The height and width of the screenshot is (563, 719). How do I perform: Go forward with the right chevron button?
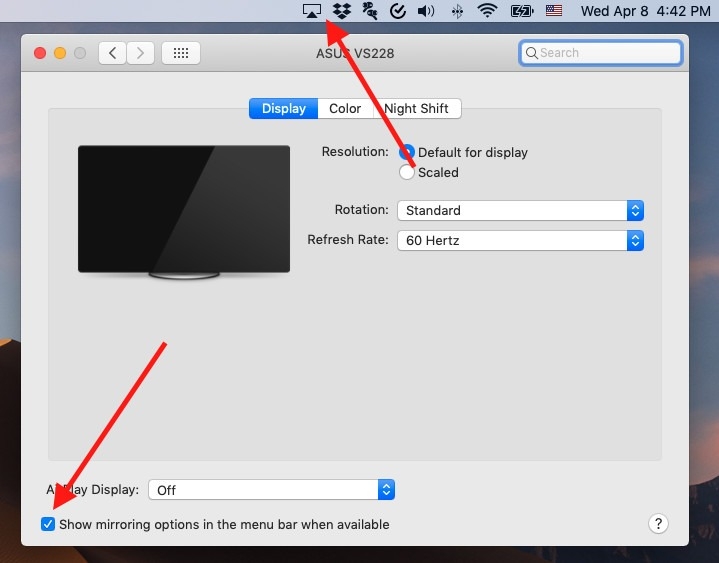pos(140,53)
